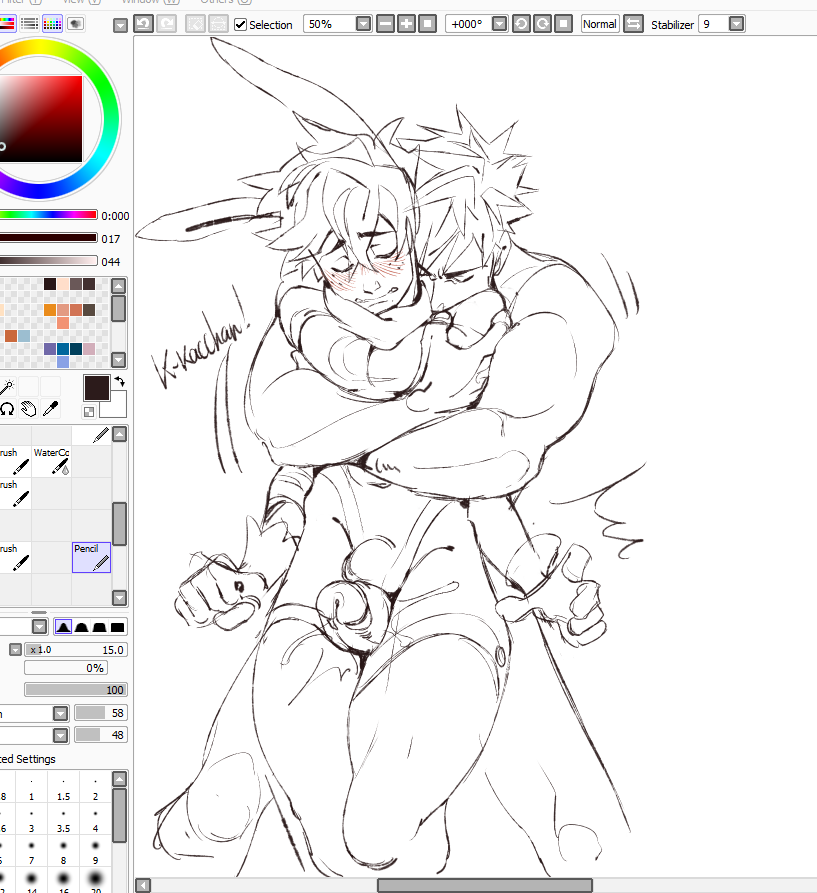The width and height of the screenshot is (817, 893).
Task: Click the clear selection toolbar icon
Action: pyautogui.click(x=195, y=24)
